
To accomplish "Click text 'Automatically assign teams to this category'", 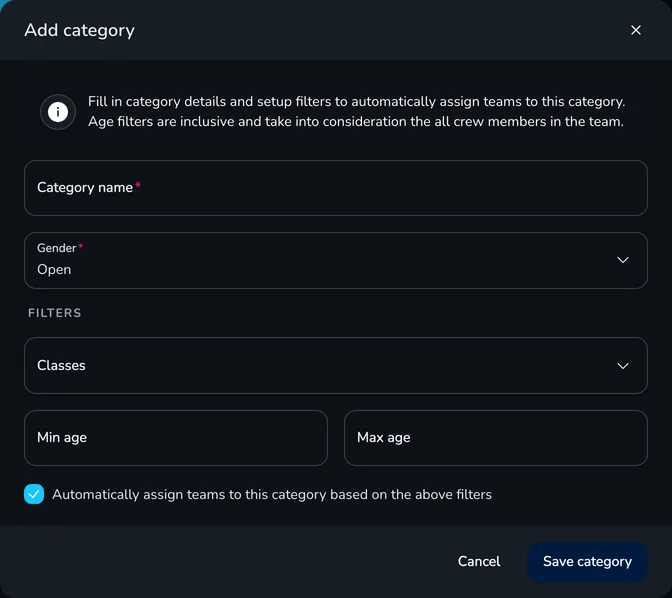I will [x=189, y=494].
